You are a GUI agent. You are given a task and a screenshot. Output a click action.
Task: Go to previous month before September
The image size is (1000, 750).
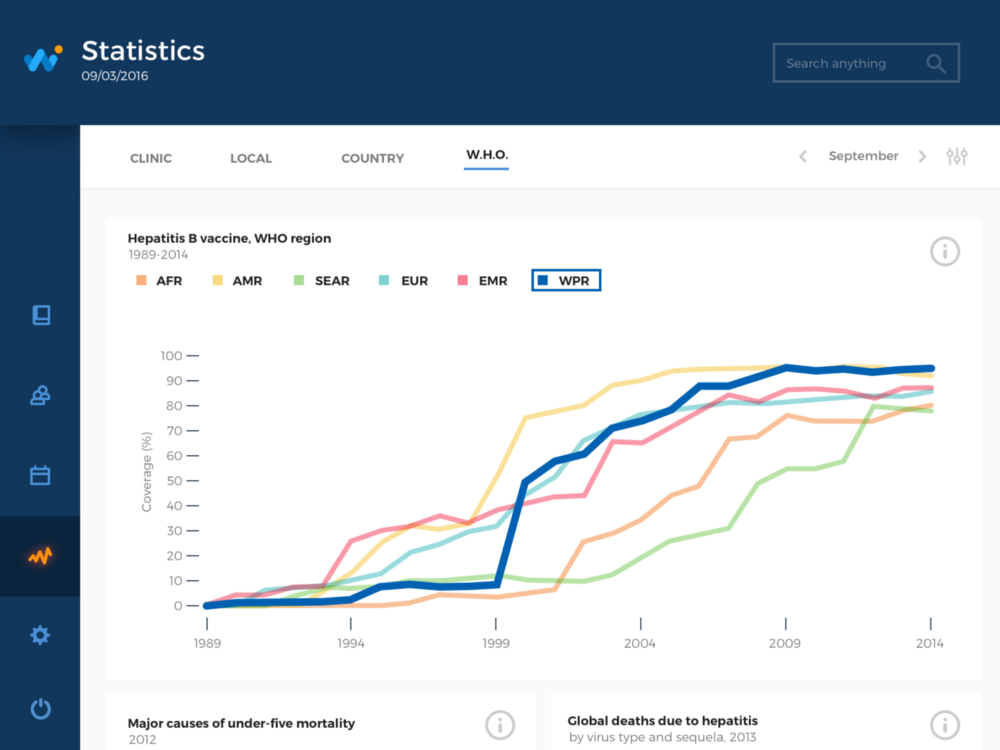tap(803, 156)
